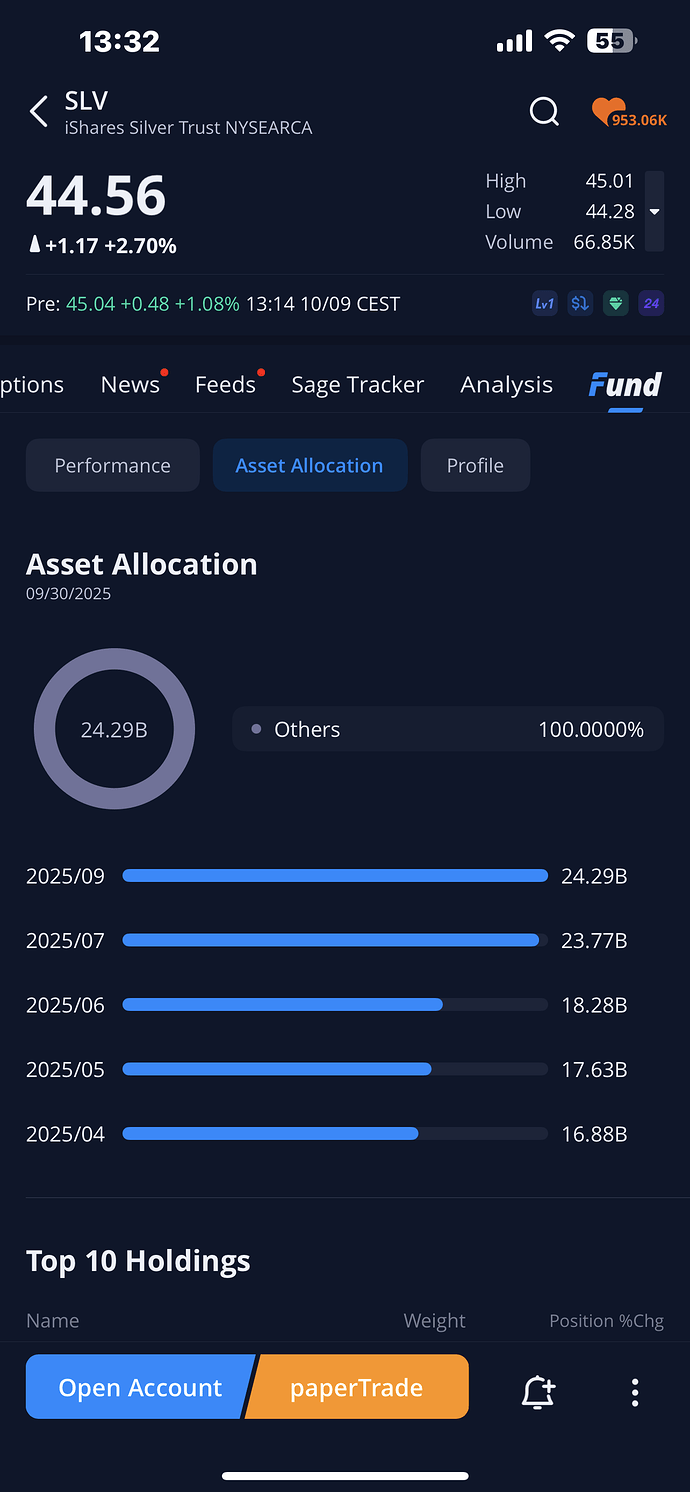The width and height of the screenshot is (690, 1492).
Task: Tap the 24.29B donut chart
Action: pyautogui.click(x=114, y=729)
